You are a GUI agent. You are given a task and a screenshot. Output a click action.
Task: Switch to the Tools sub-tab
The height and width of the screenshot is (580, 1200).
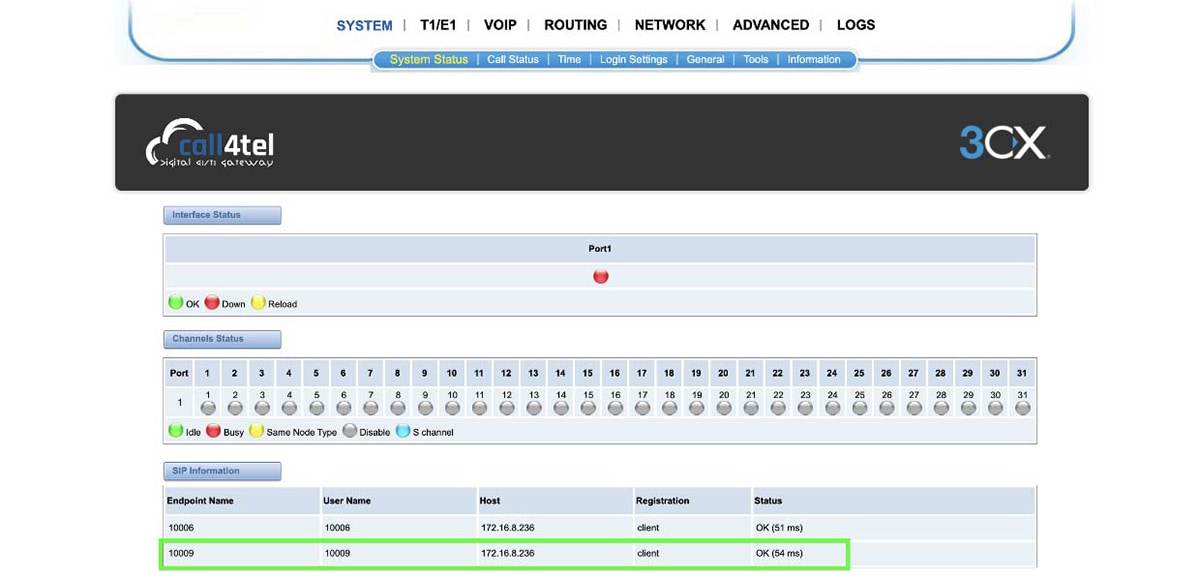(756, 60)
